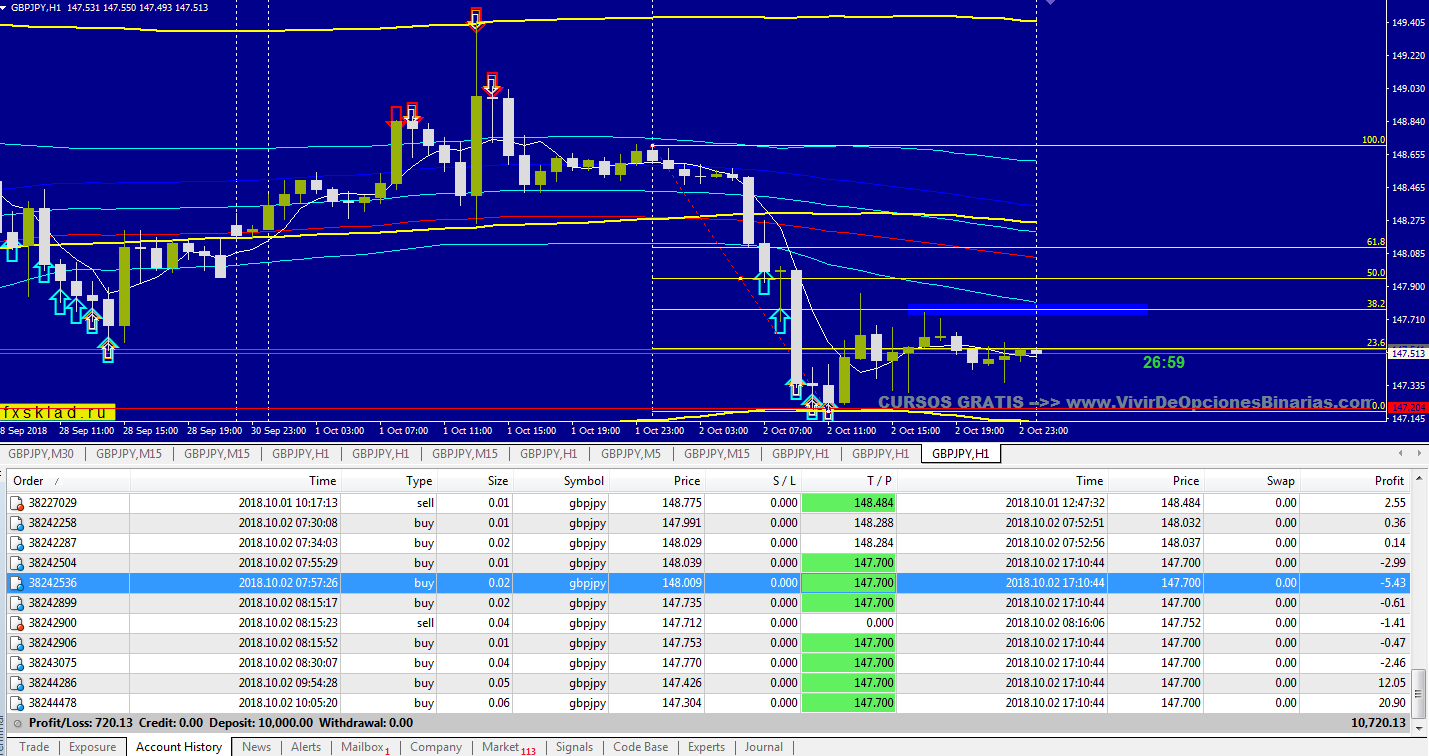
Task: Click the purple chart shift triangle marker
Action: [x=1049, y=3]
